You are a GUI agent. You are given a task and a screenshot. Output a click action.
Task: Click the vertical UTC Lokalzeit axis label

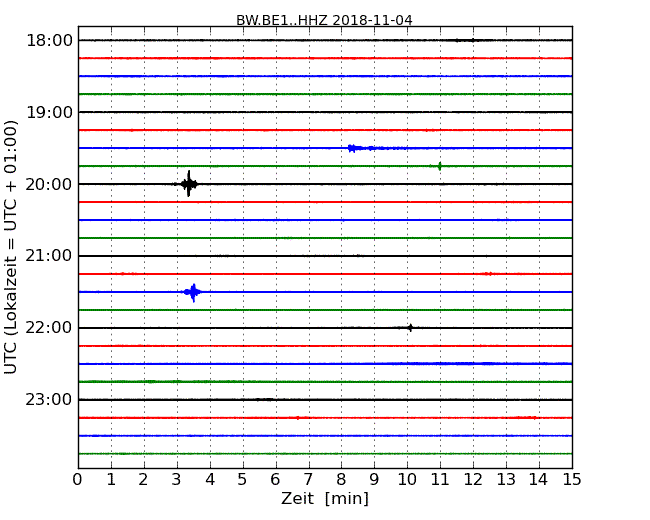coord(11,247)
